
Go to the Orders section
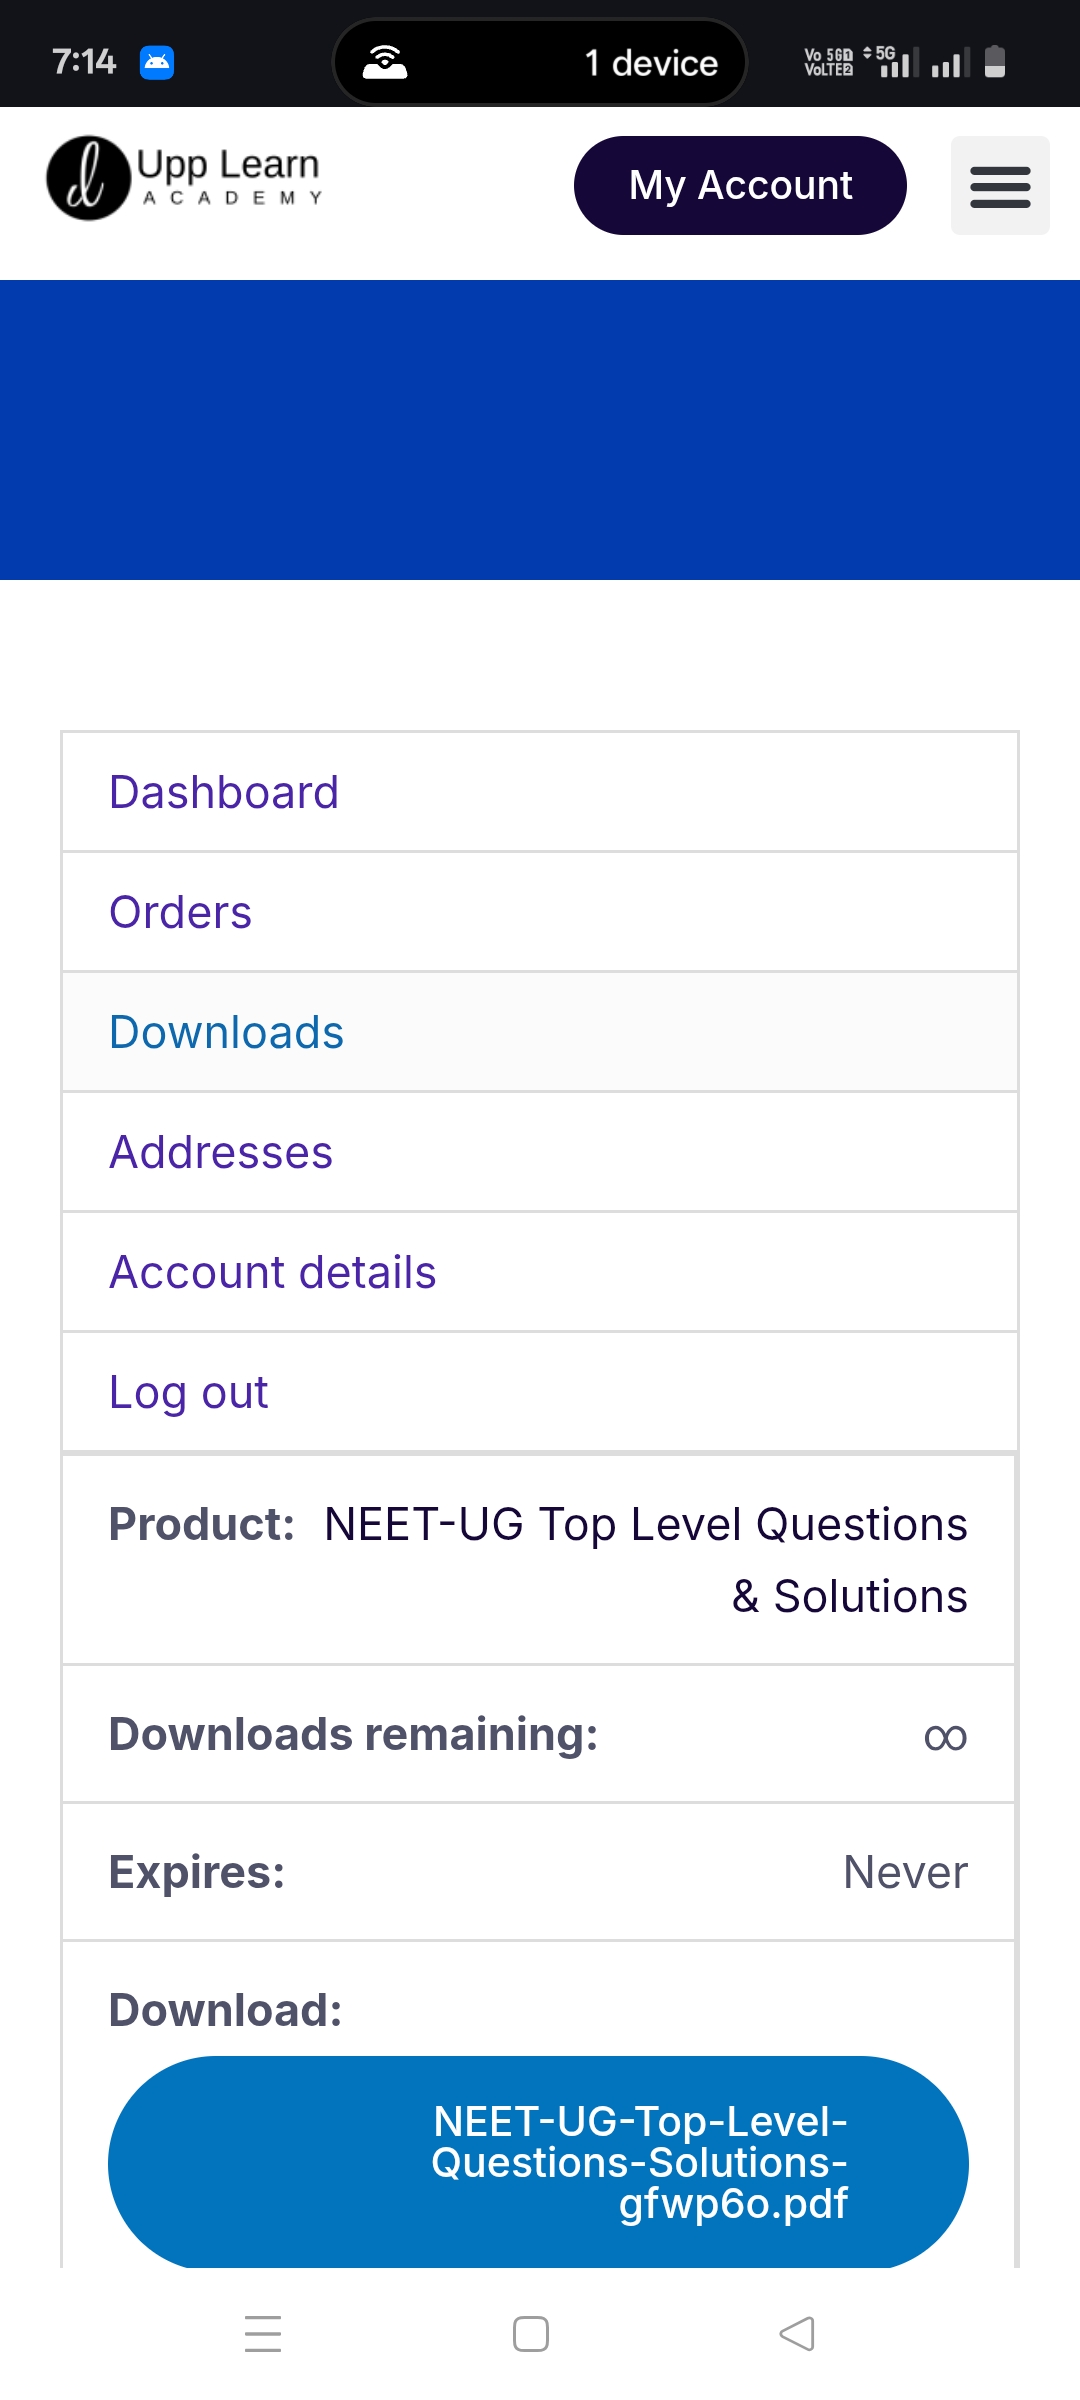click(x=181, y=913)
